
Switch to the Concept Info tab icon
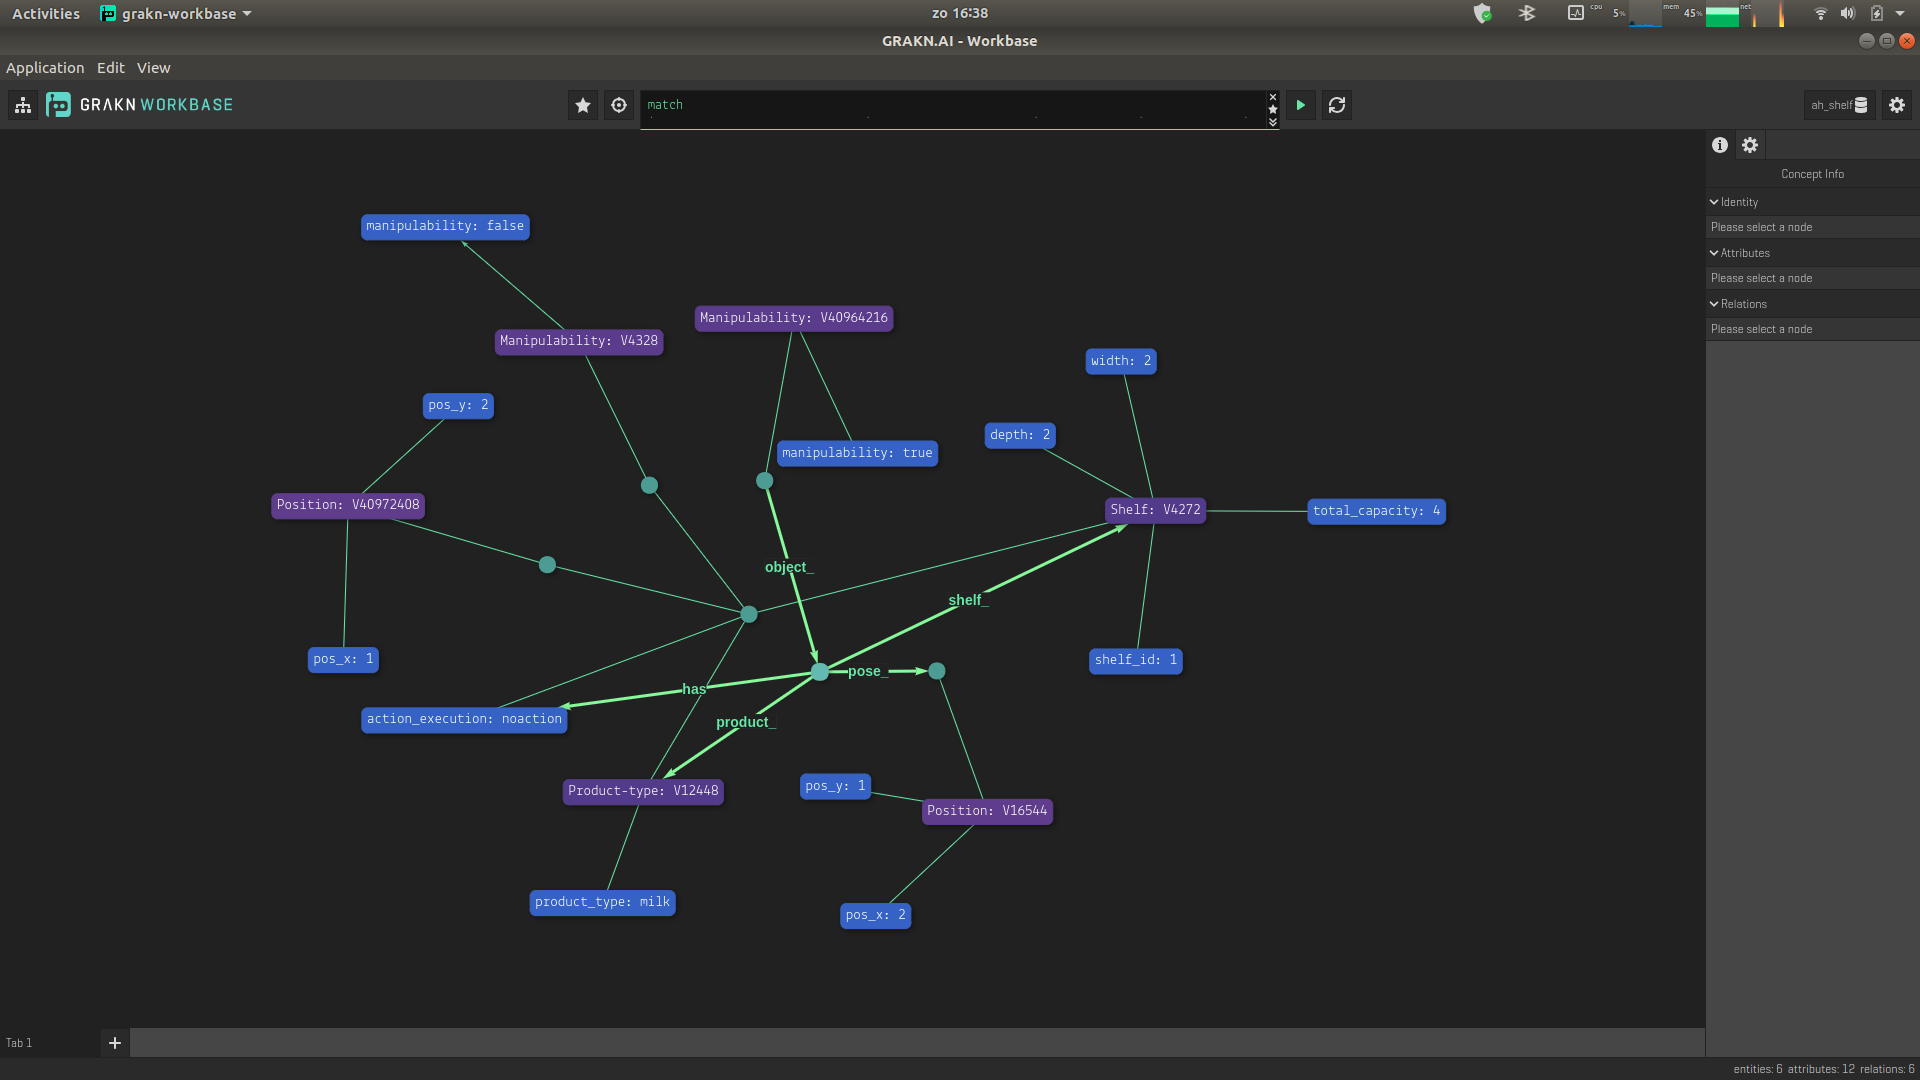coord(1720,145)
